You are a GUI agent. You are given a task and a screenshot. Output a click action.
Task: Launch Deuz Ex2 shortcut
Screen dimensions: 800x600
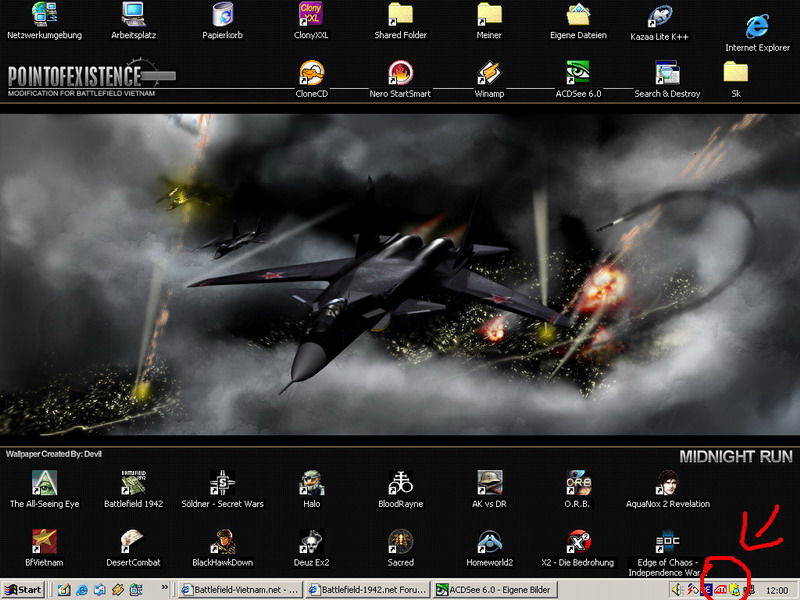pos(311,548)
